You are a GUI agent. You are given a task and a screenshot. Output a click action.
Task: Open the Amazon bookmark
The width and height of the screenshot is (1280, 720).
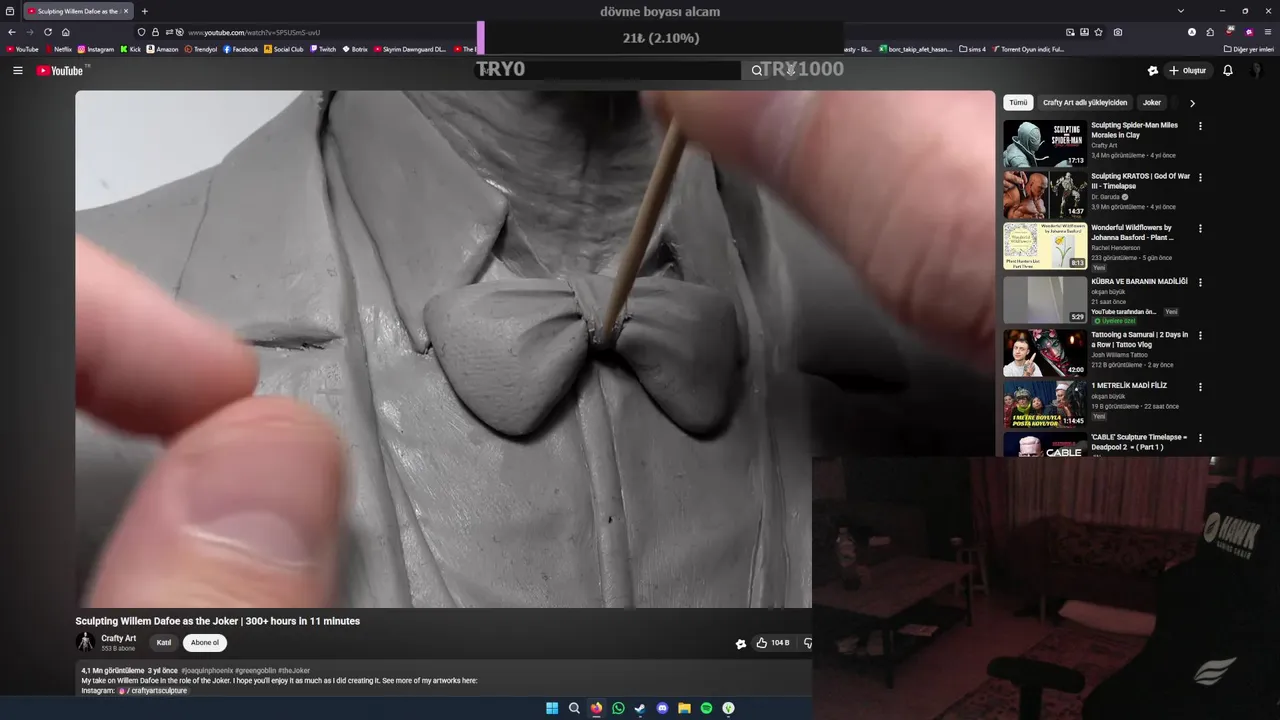click(162, 49)
